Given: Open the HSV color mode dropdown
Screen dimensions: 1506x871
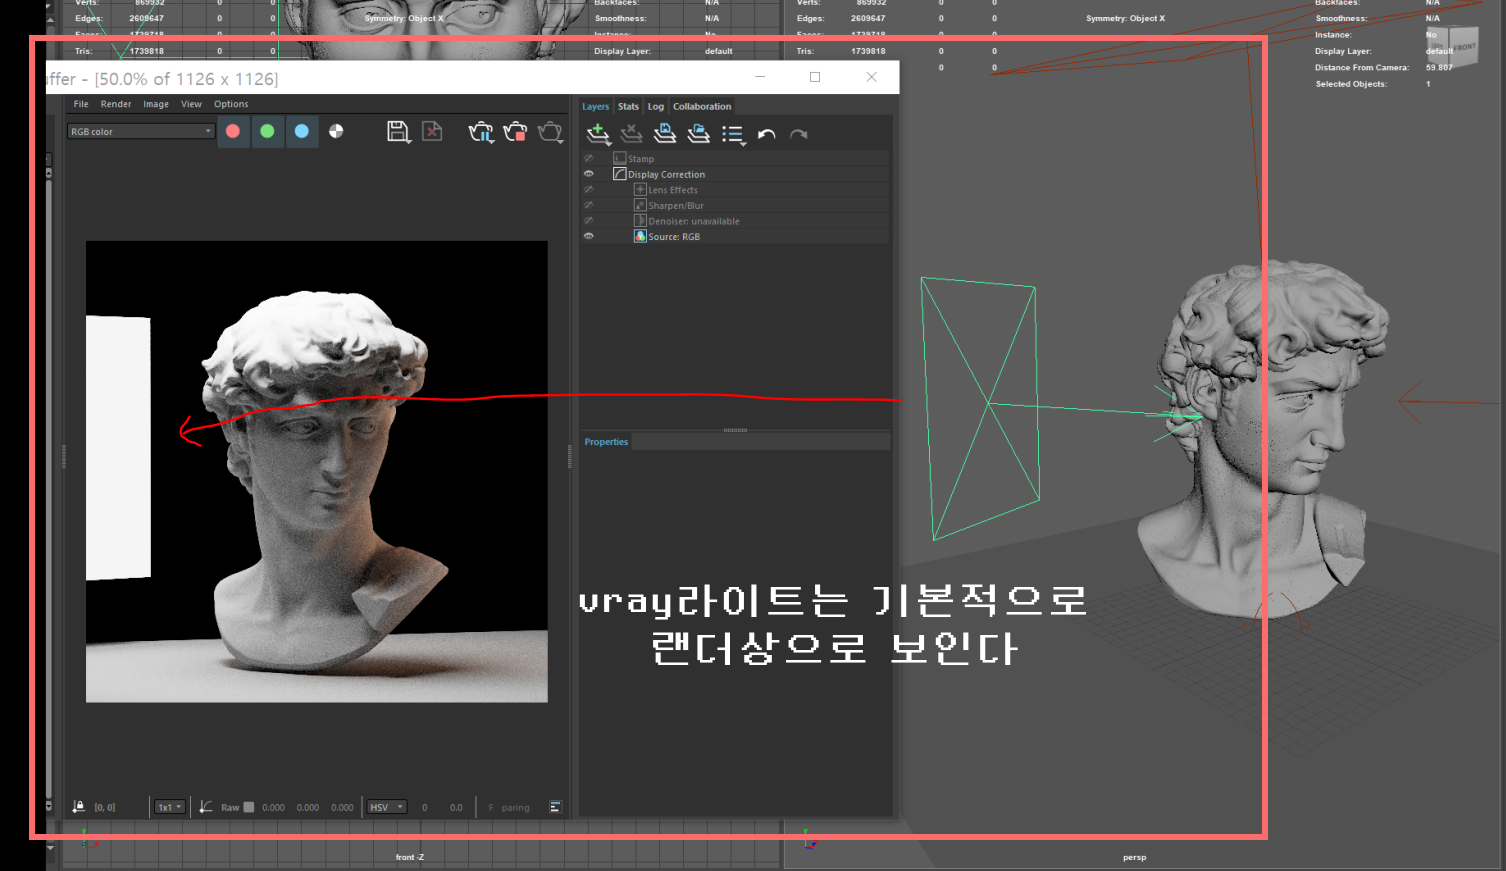Looking at the screenshot, I should click(x=386, y=807).
